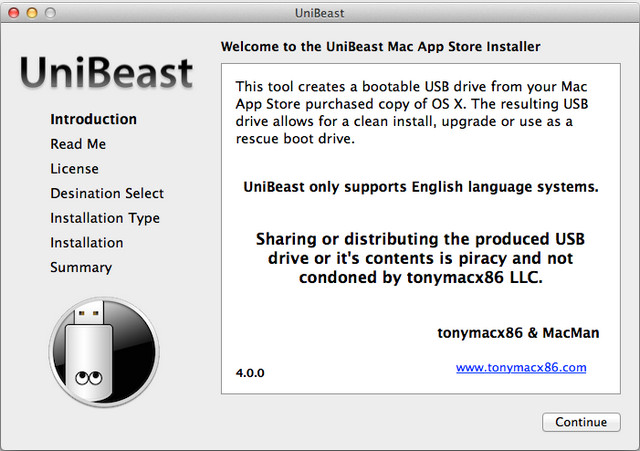
Task: Open the Summary step
Action: click(x=81, y=267)
